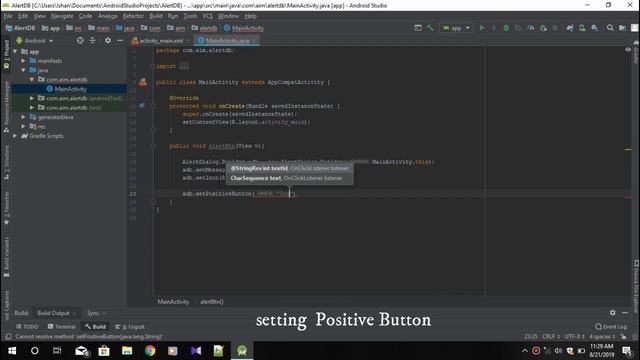Toggle Build Variants sidebar tab
The image size is (640, 360).
click(x=6, y=256)
